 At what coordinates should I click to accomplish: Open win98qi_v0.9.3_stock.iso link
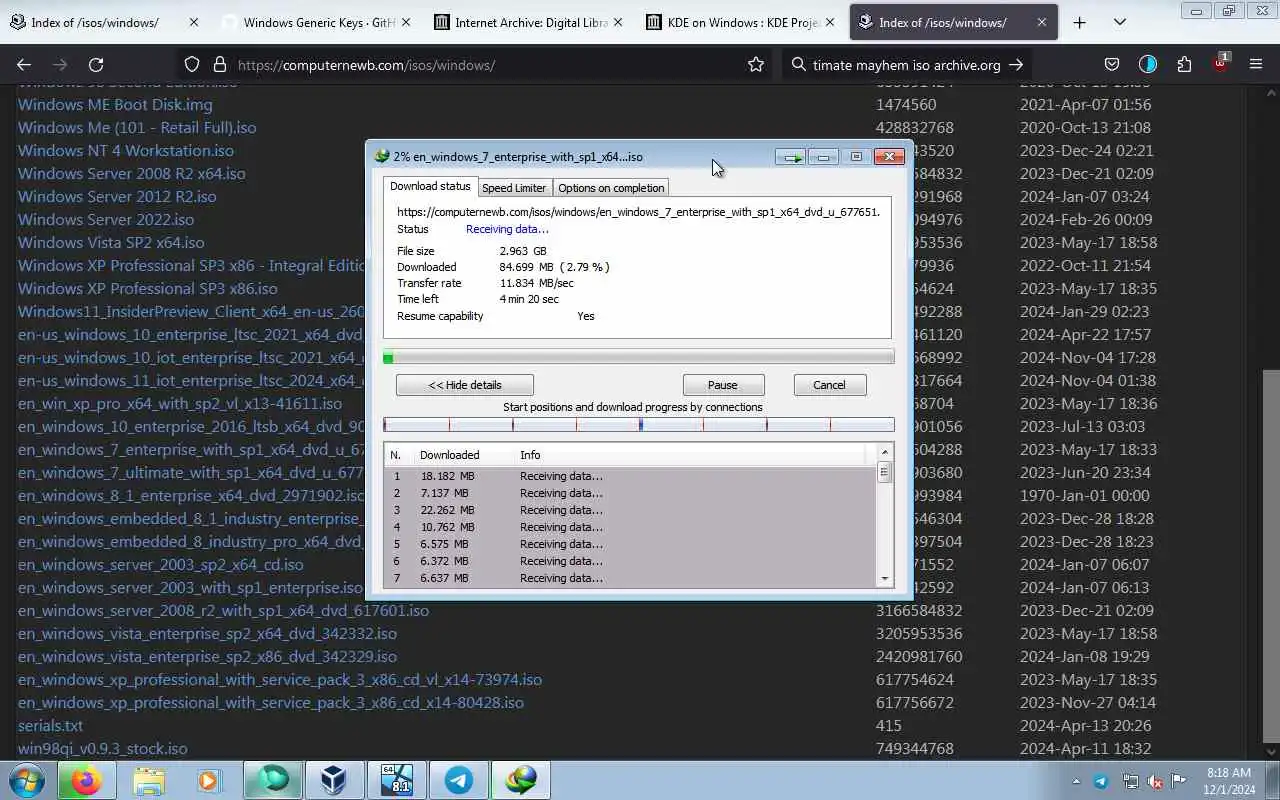[102, 748]
